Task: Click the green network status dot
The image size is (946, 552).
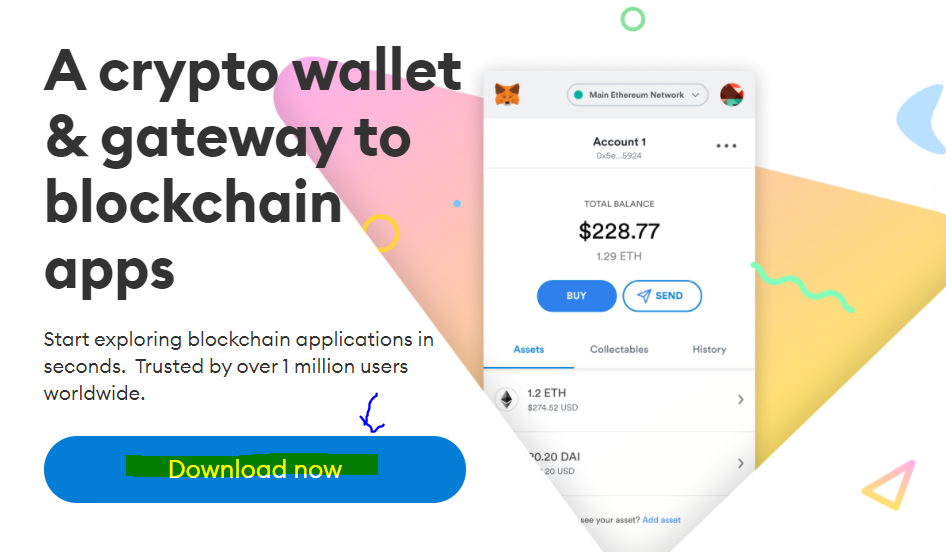Action: [x=578, y=95]
